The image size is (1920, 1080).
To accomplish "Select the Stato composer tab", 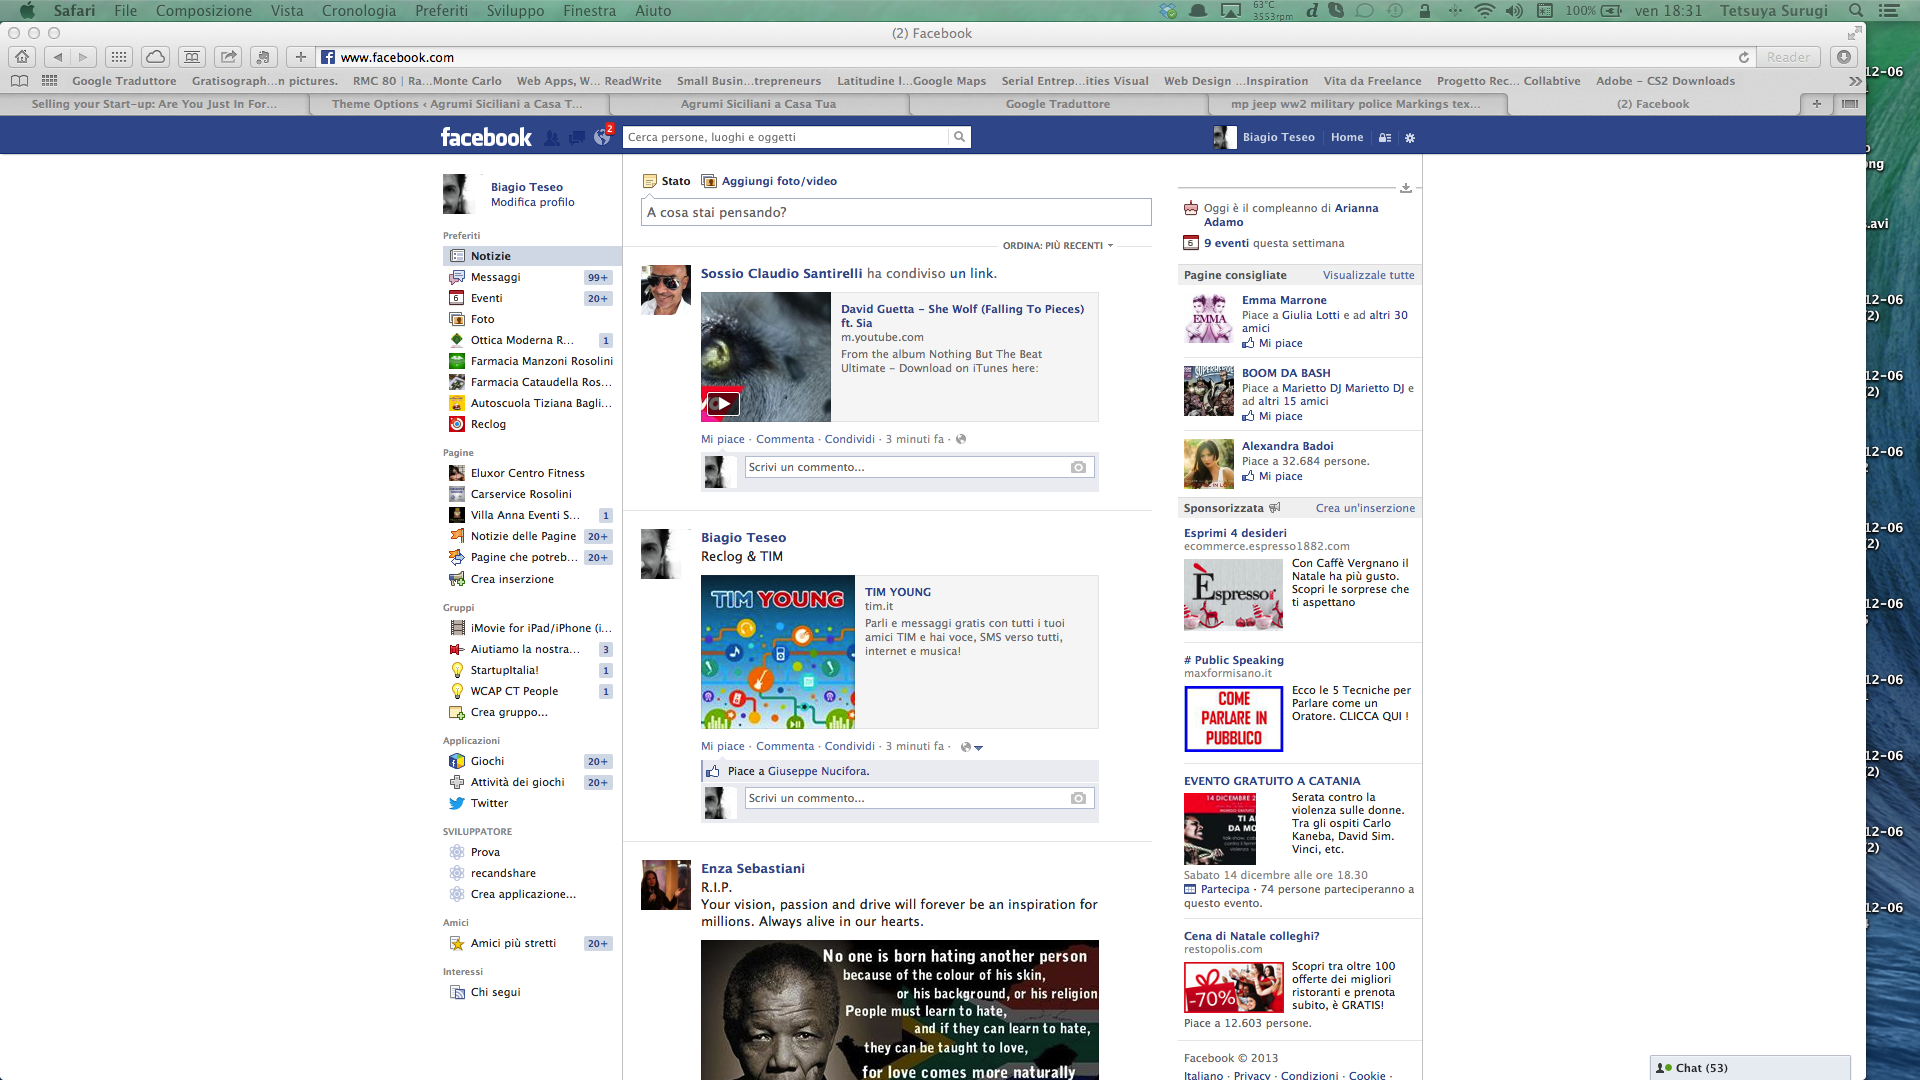I will point(667,181).
